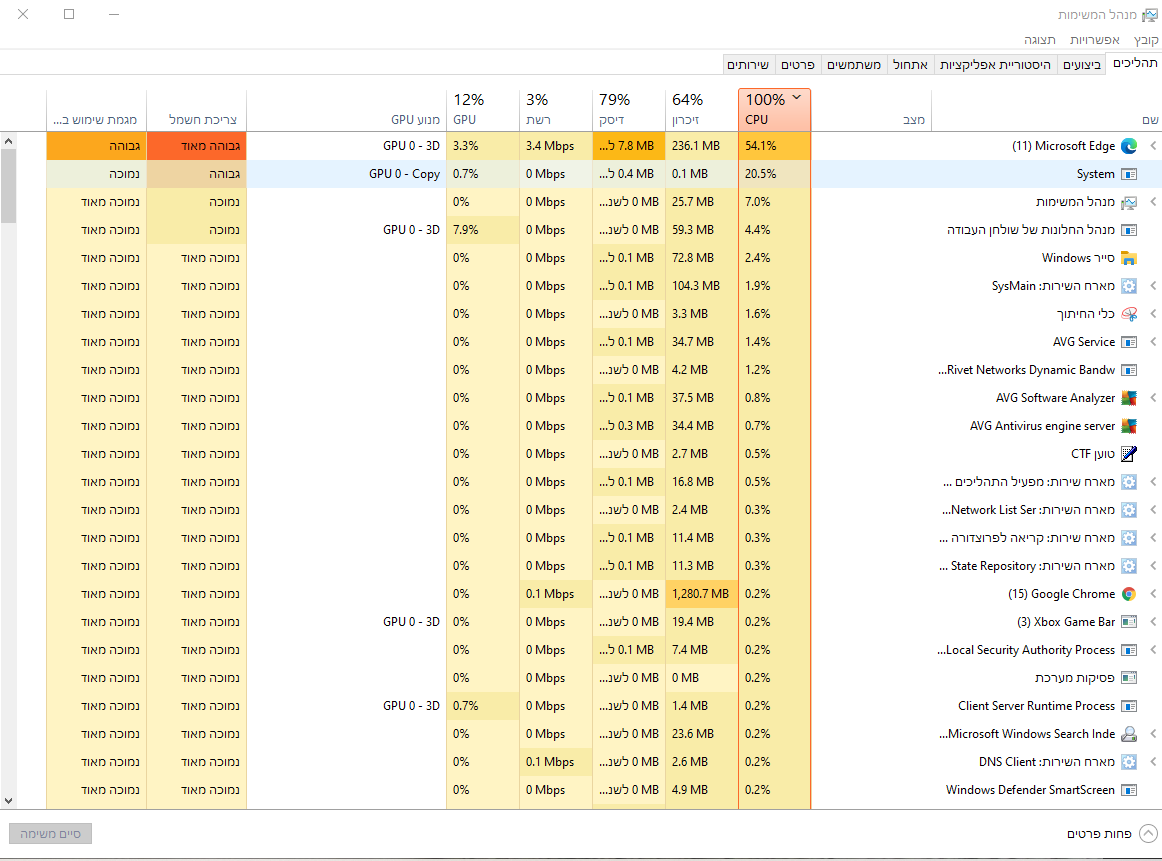Collapse details with the פחות פרטים chevron
The width and height of the screenshot is (1162, 861).
click(1148, 834)
